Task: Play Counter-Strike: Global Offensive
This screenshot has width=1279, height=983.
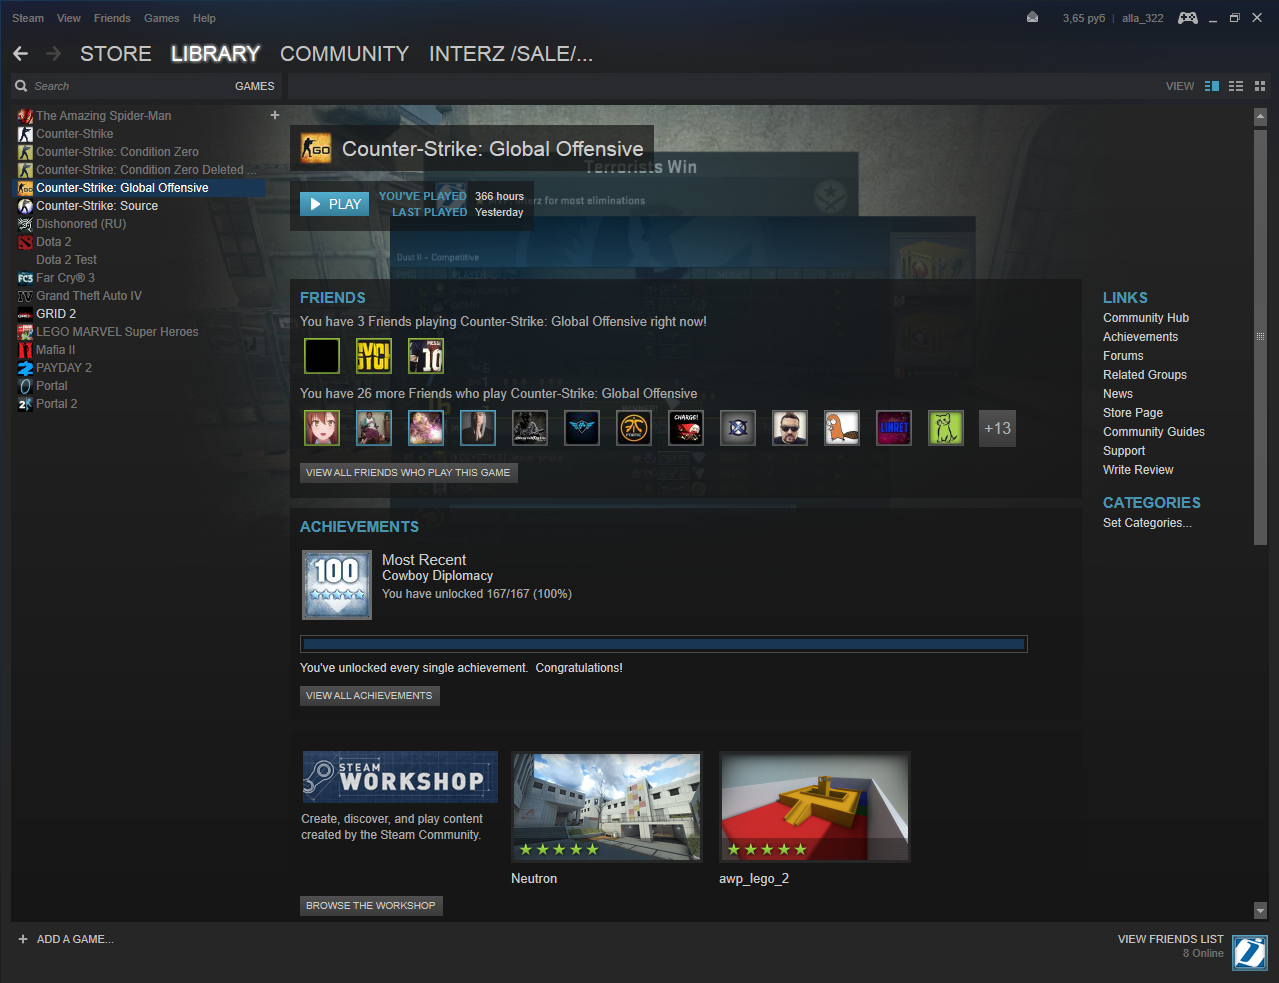Action: click(335, 204)
